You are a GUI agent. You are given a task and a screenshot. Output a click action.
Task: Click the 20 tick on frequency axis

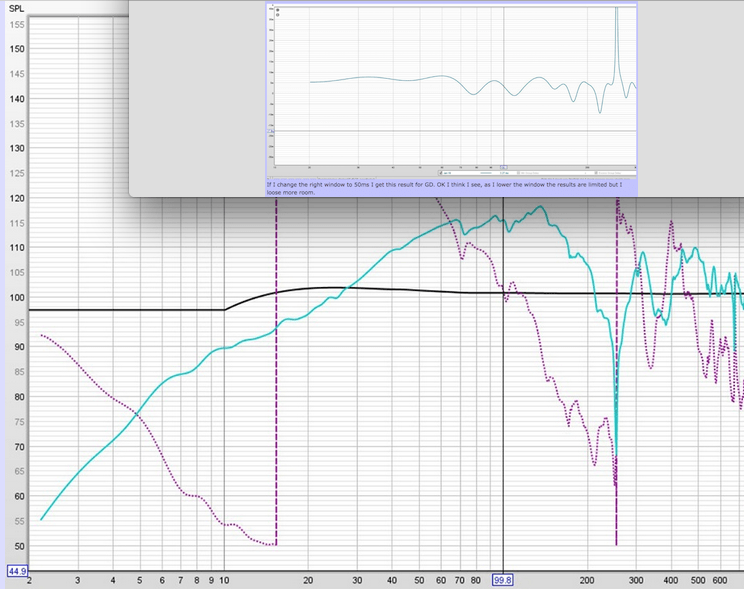tap(308, 580)
